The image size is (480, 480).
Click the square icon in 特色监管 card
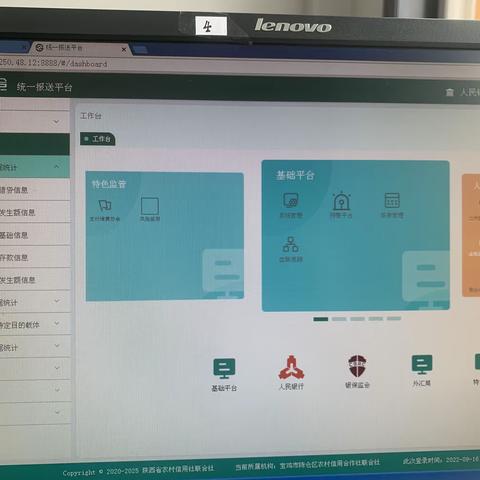tap(150, 206)
